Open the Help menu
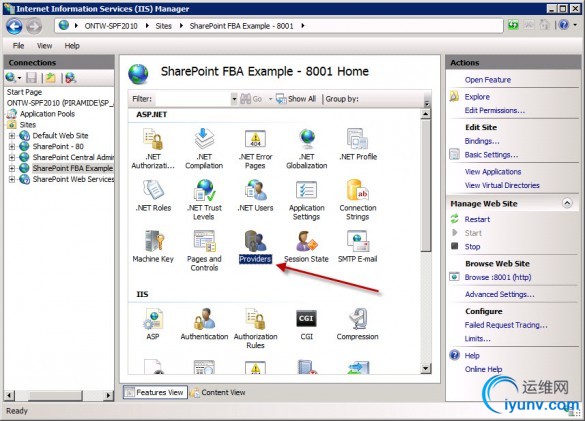Viewport: 585px width, 421px height. tap(72, 46)
